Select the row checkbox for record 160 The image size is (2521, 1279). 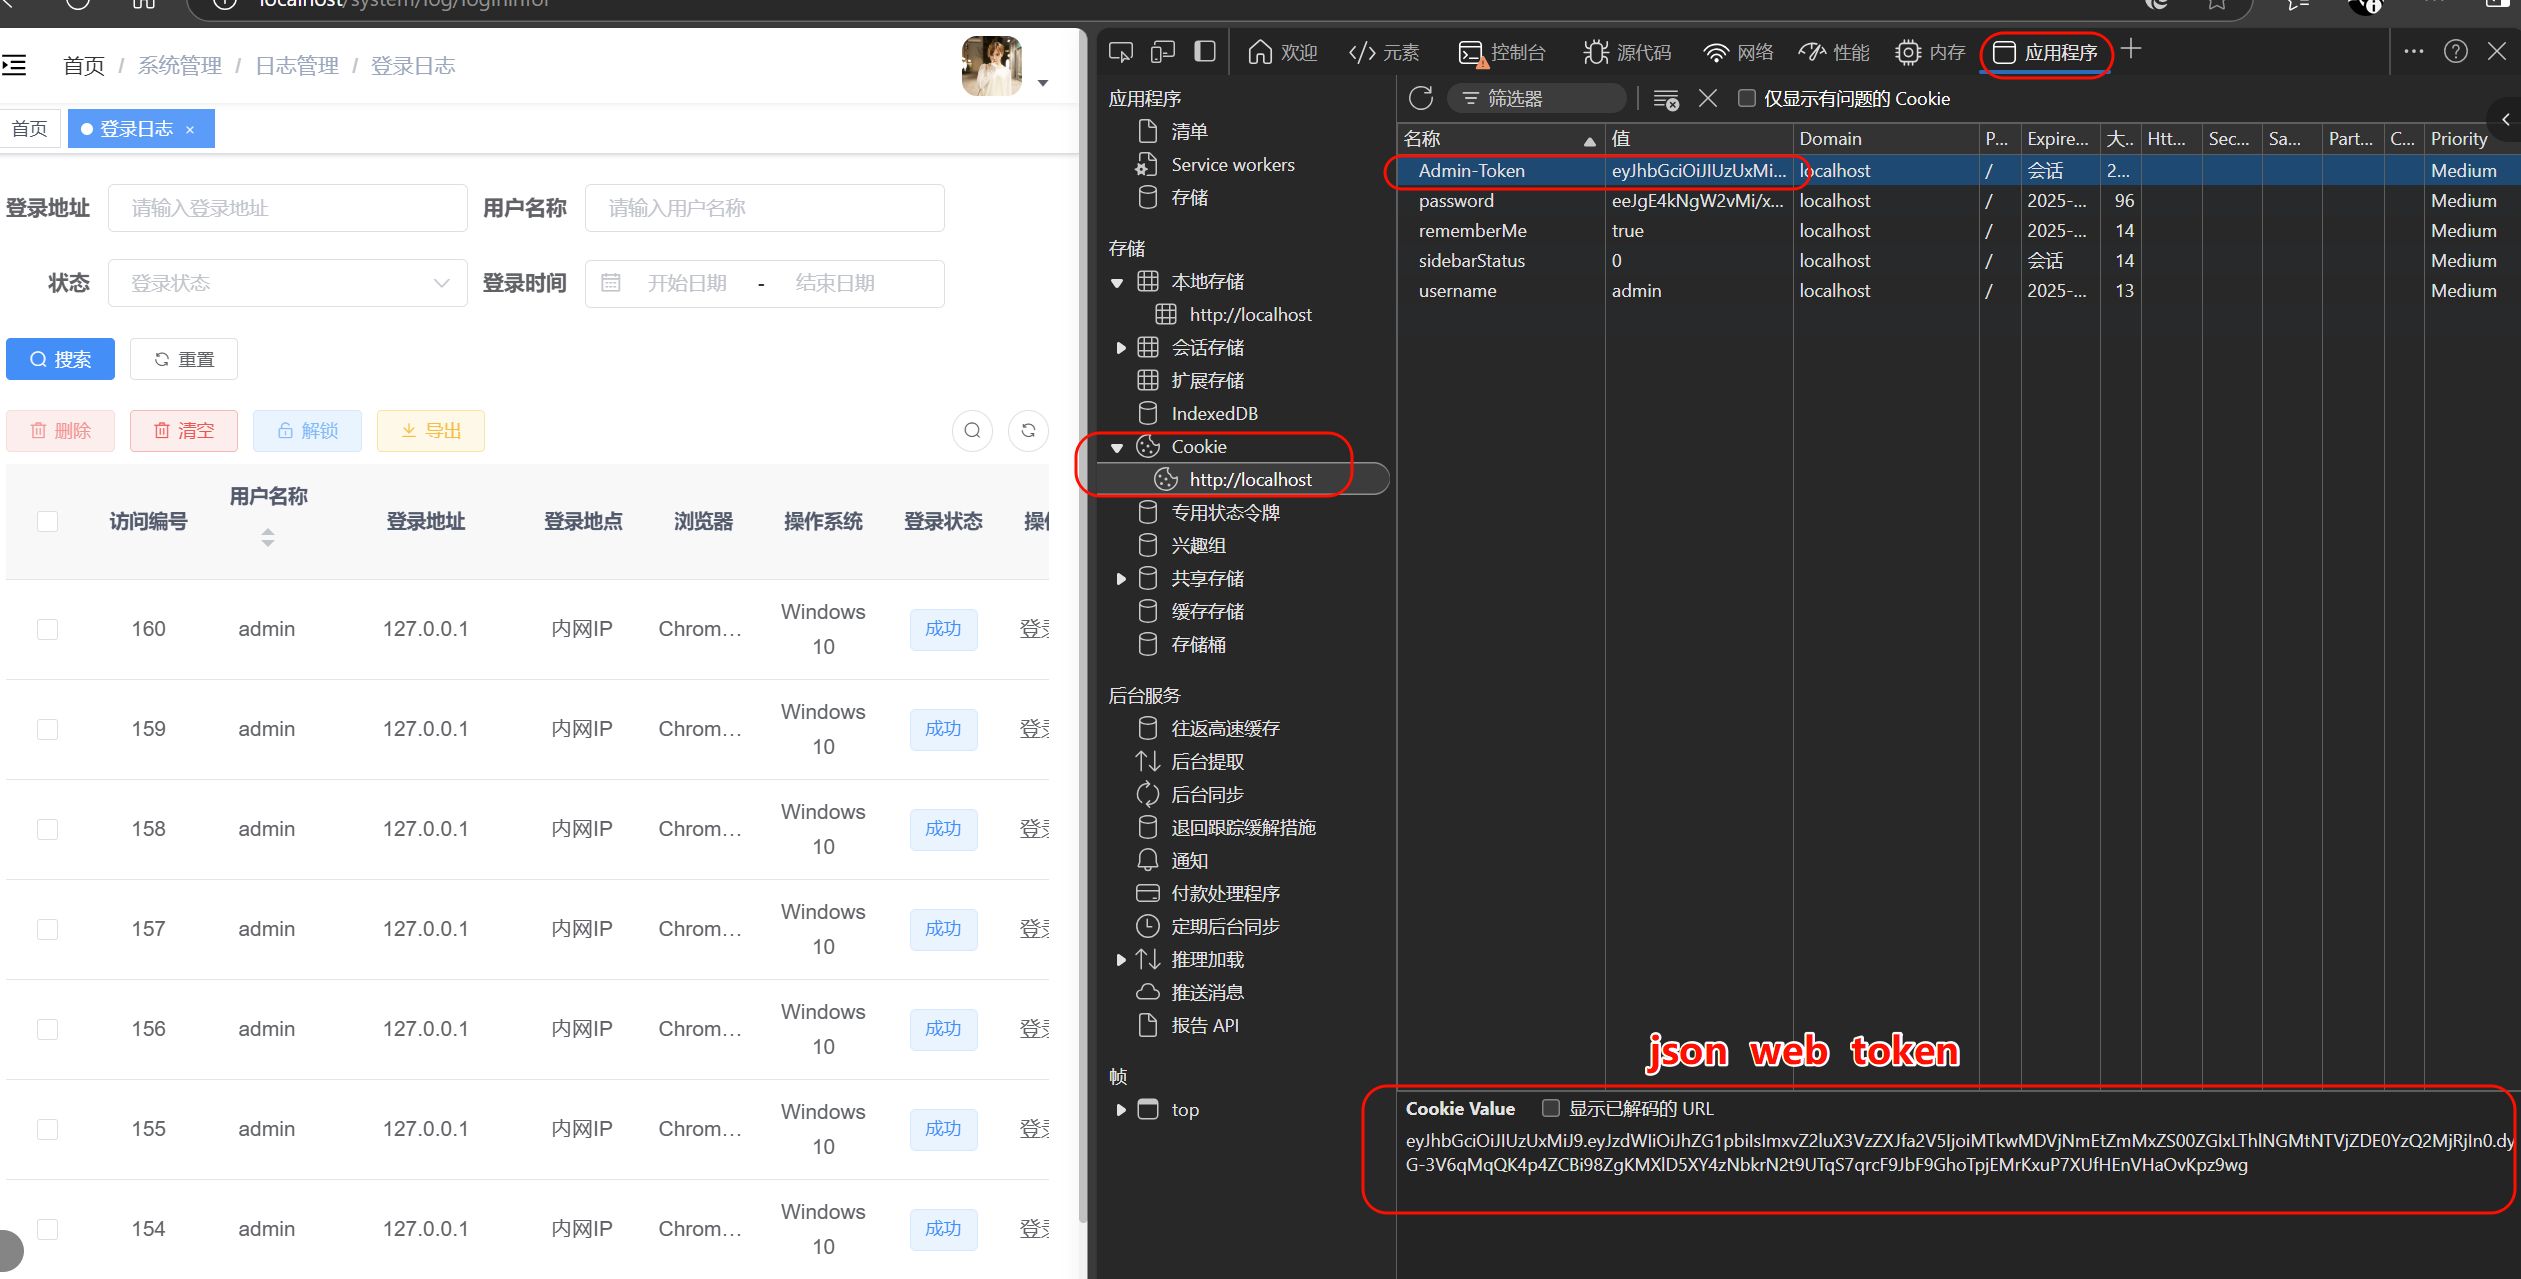(x=47, y=629)
